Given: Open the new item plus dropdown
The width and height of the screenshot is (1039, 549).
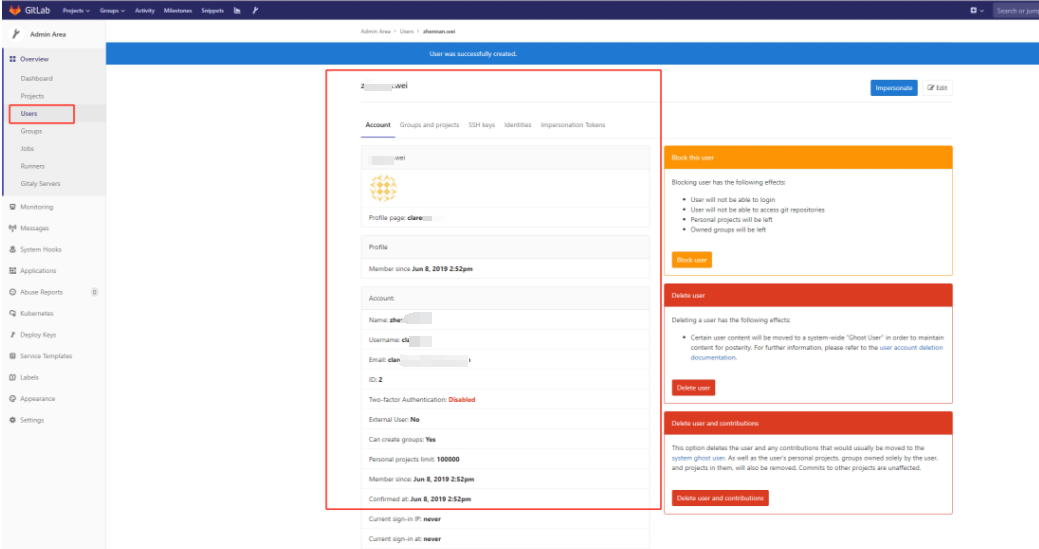Looking at the screenshot, I should coord(977,11).
